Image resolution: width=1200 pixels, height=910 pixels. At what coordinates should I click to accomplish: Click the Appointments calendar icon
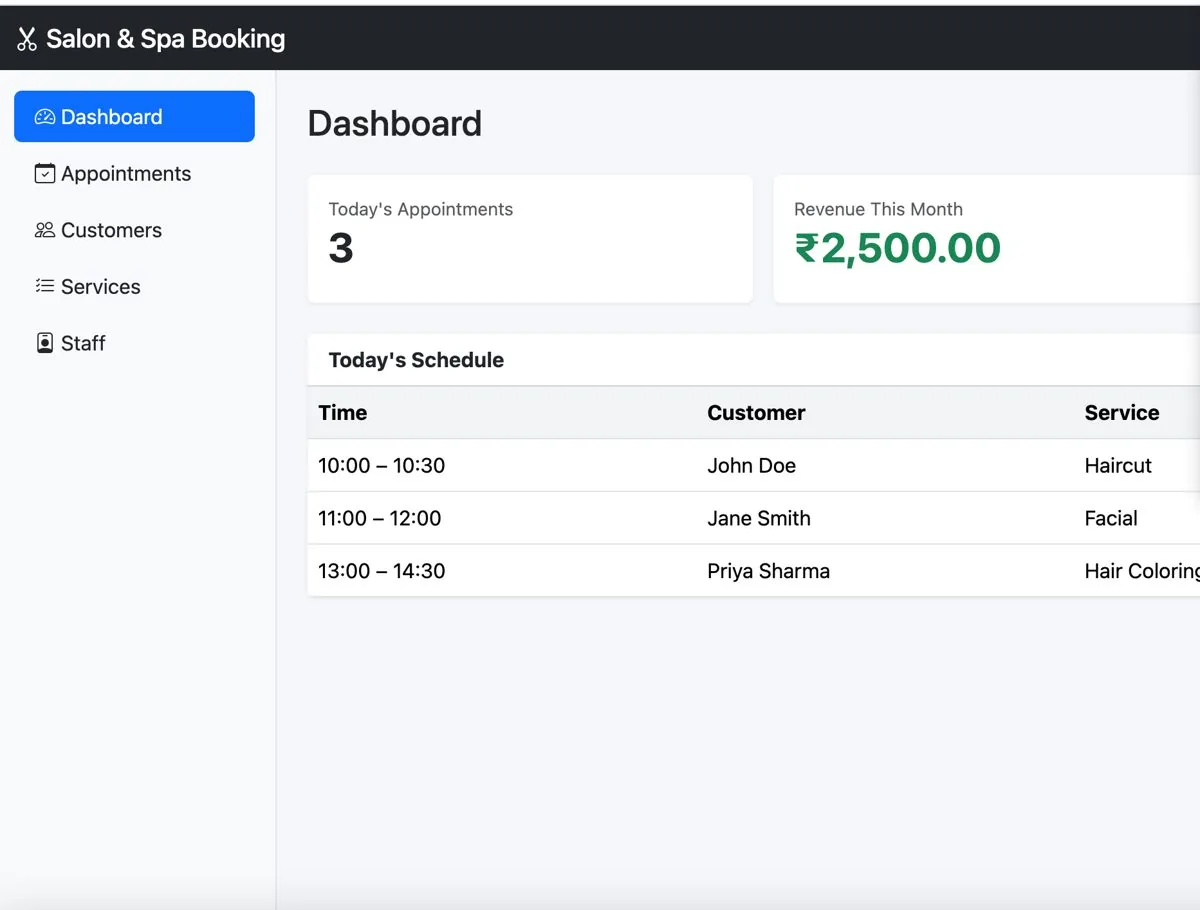[x=45, y=173]
